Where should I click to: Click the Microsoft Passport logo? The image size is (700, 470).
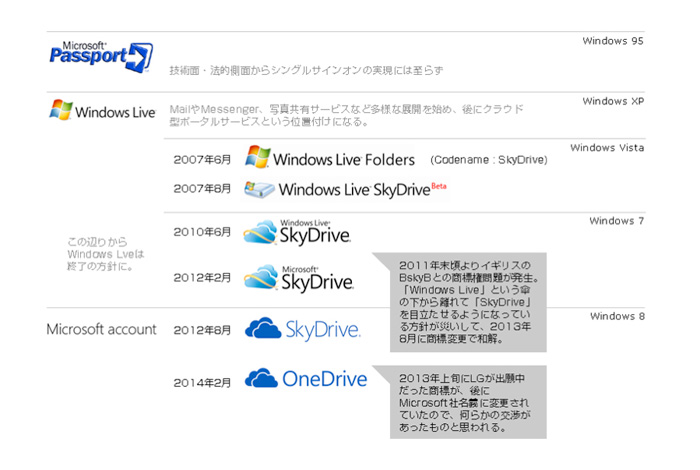(x=101, y=57)
